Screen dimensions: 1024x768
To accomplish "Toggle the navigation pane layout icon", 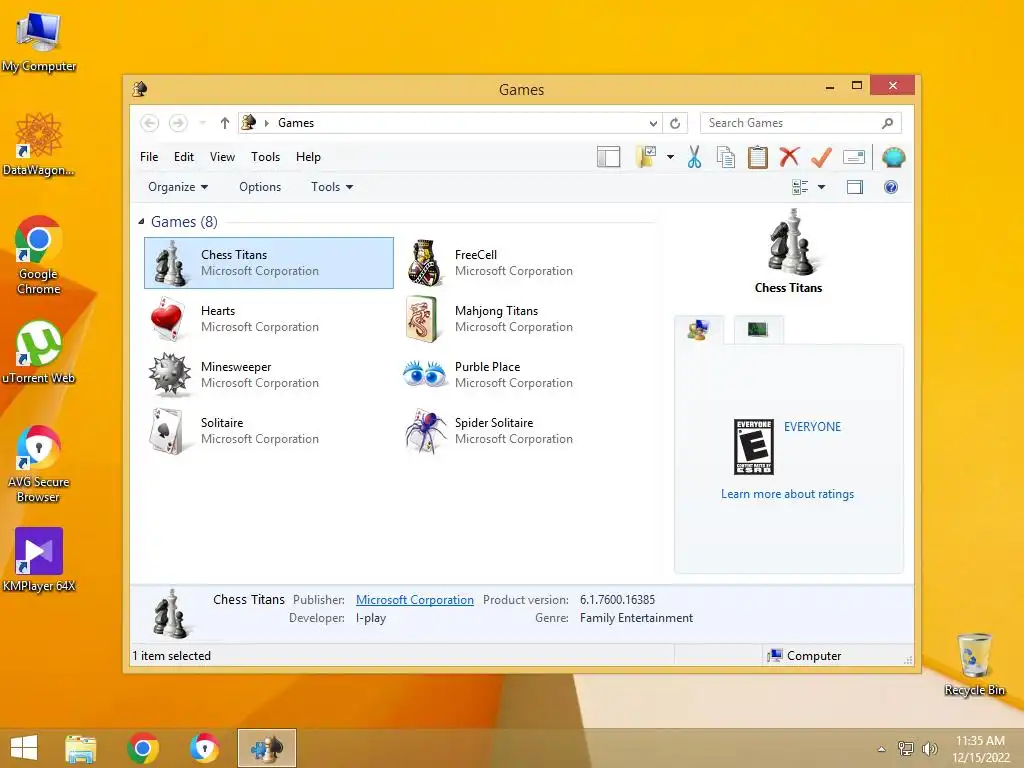I will click(x=609, y=157).
